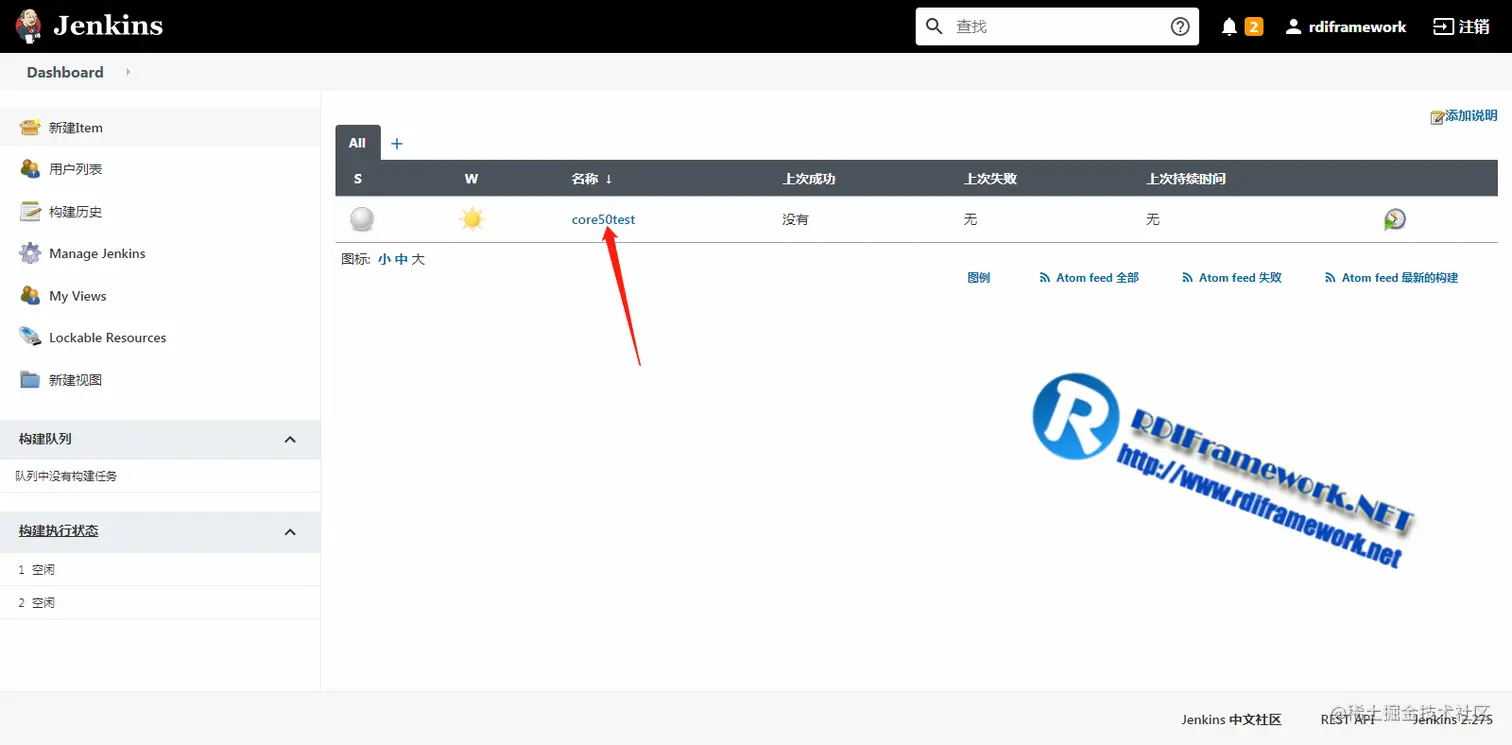Click RSS icon beside Atom feed 全部
This screenshot has width=1512, height=745.
click(x=1045, y=278)
